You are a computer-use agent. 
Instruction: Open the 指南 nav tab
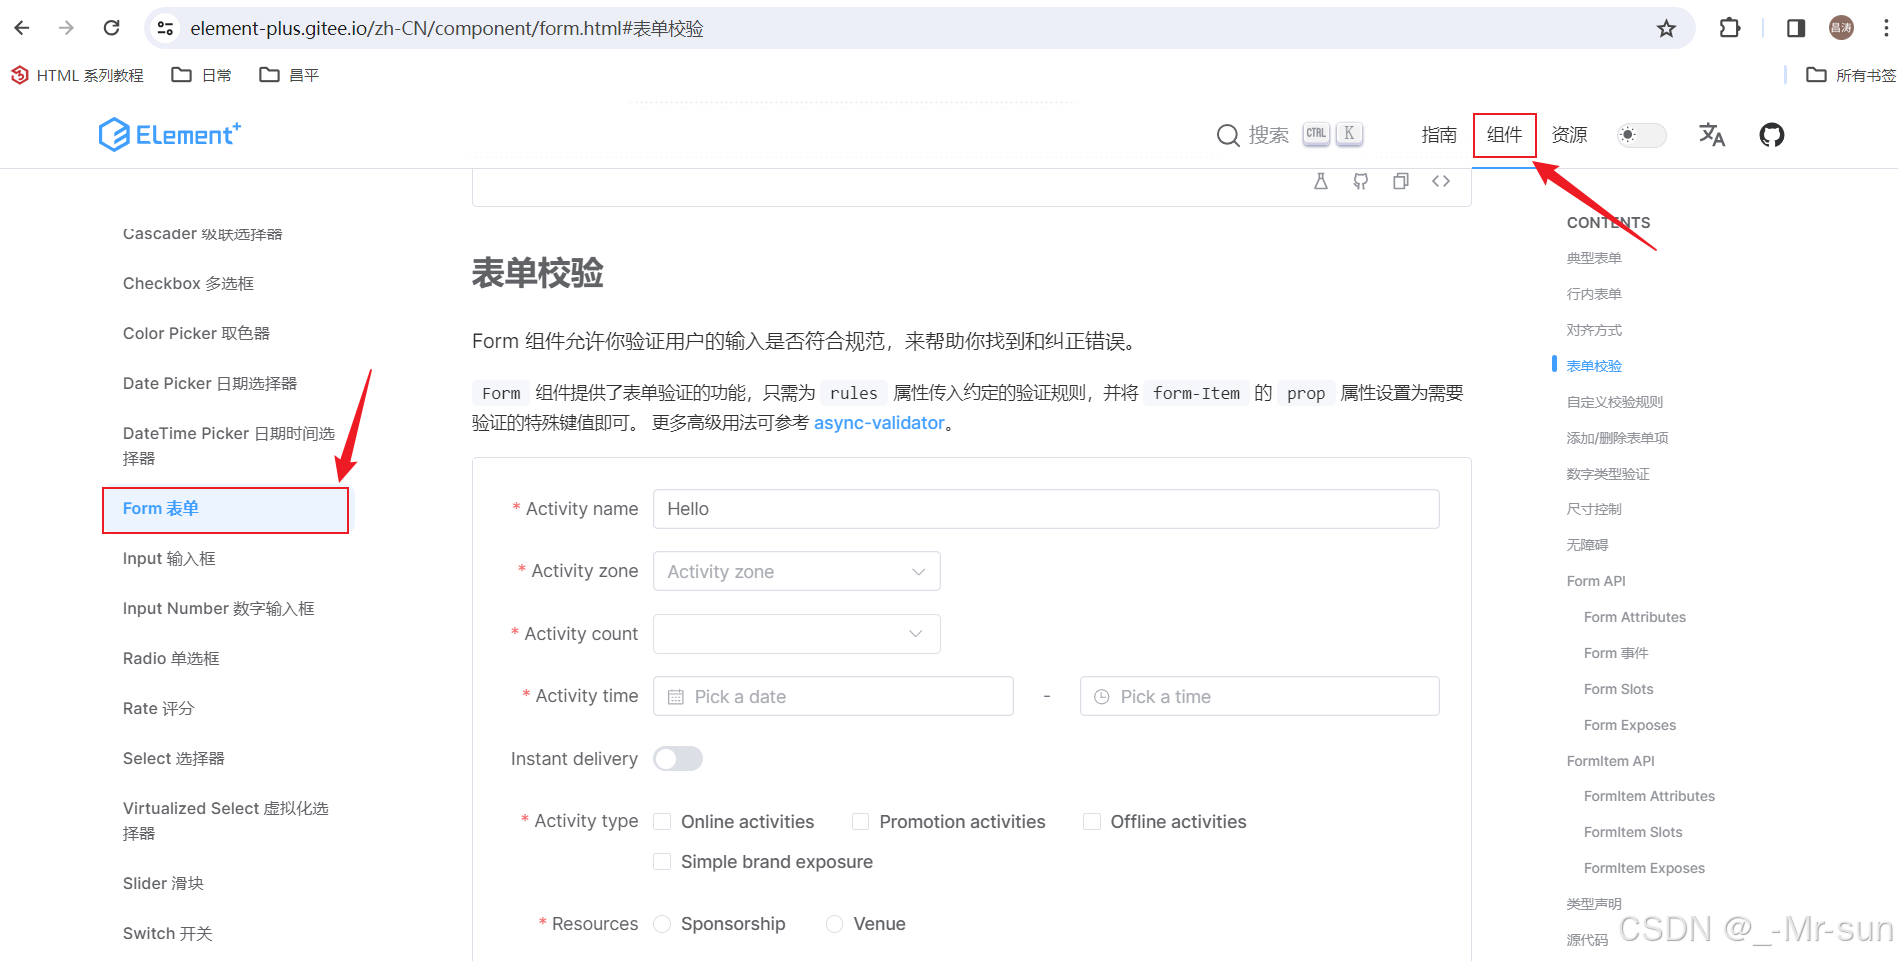1439,135
